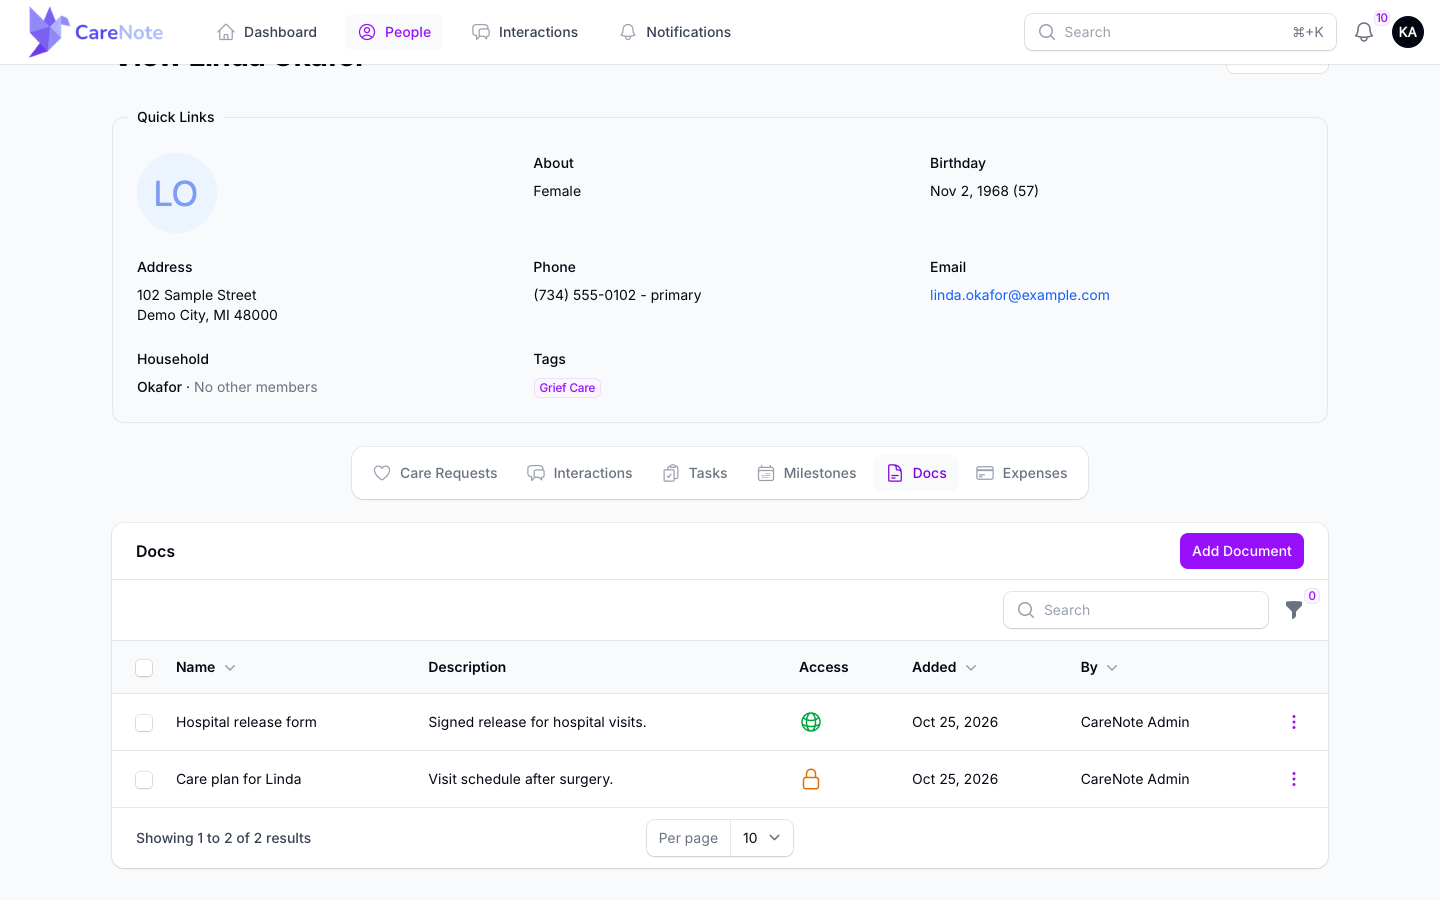Image resolution: width=1440 pixels, height=900 pixels.
Task: Switch to the Tasks tab
Action: [695, 473]
